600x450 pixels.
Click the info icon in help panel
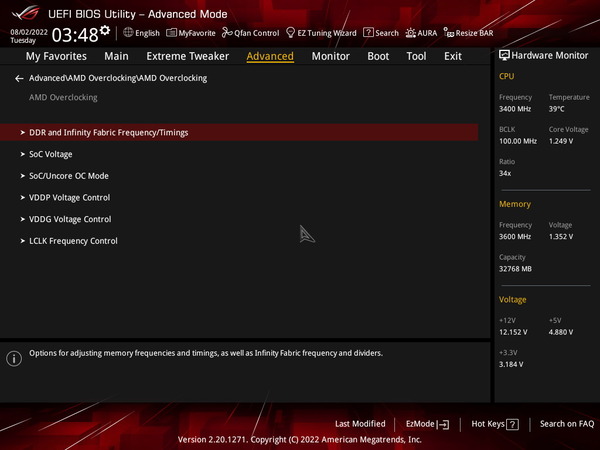14,359
